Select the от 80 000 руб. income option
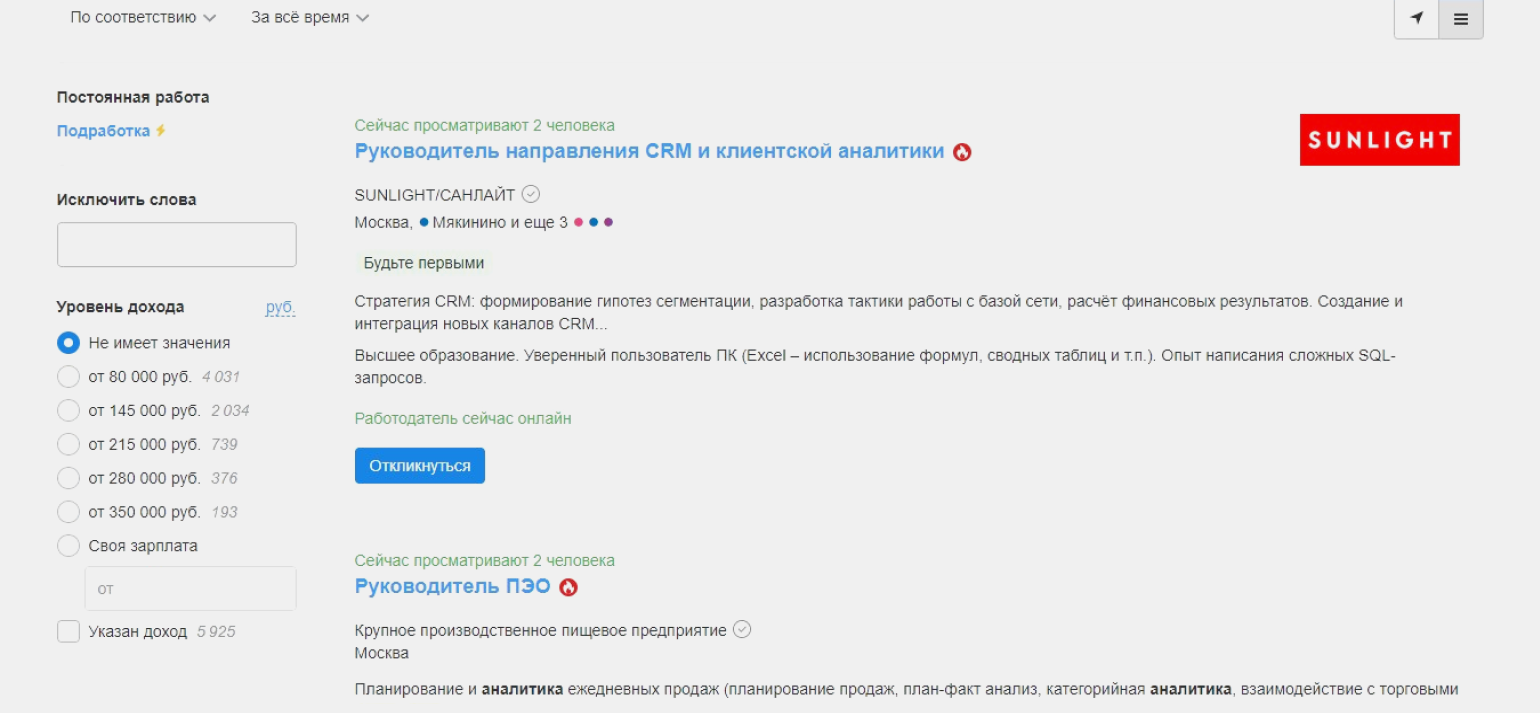This screenshot has width=1540, height=713. click(x=68, y=377)
